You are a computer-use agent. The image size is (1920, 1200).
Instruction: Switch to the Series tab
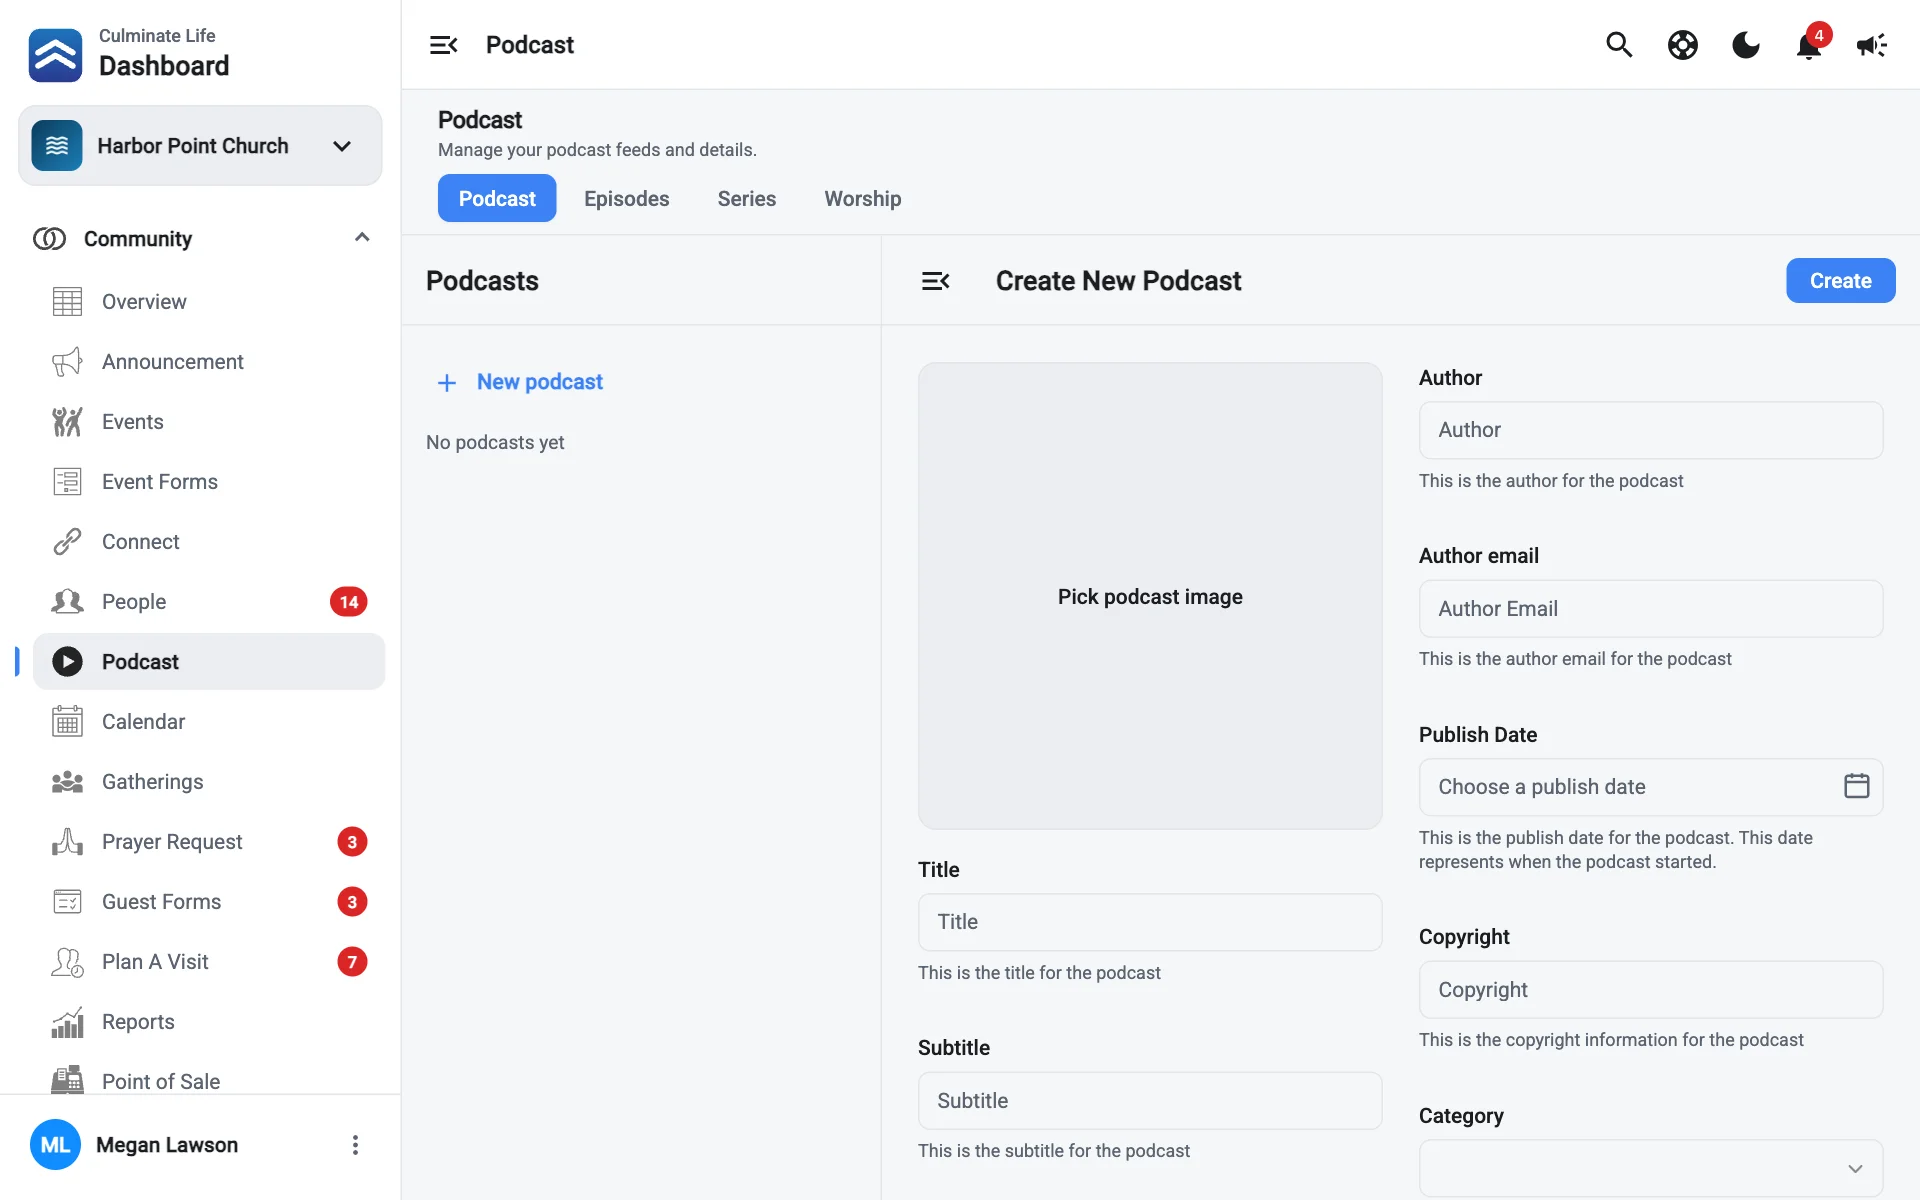pyautogui.click(x=747, y=199)
